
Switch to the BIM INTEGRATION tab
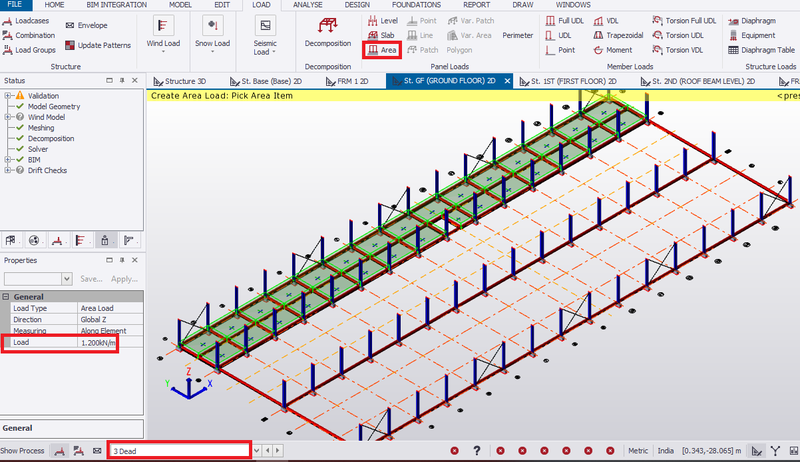coord(116,5)
